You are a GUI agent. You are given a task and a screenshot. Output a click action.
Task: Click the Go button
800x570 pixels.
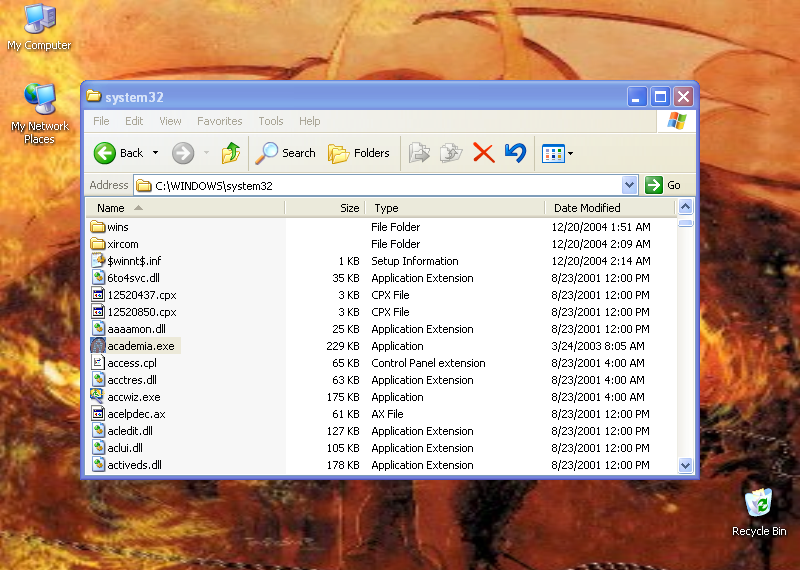663,185
